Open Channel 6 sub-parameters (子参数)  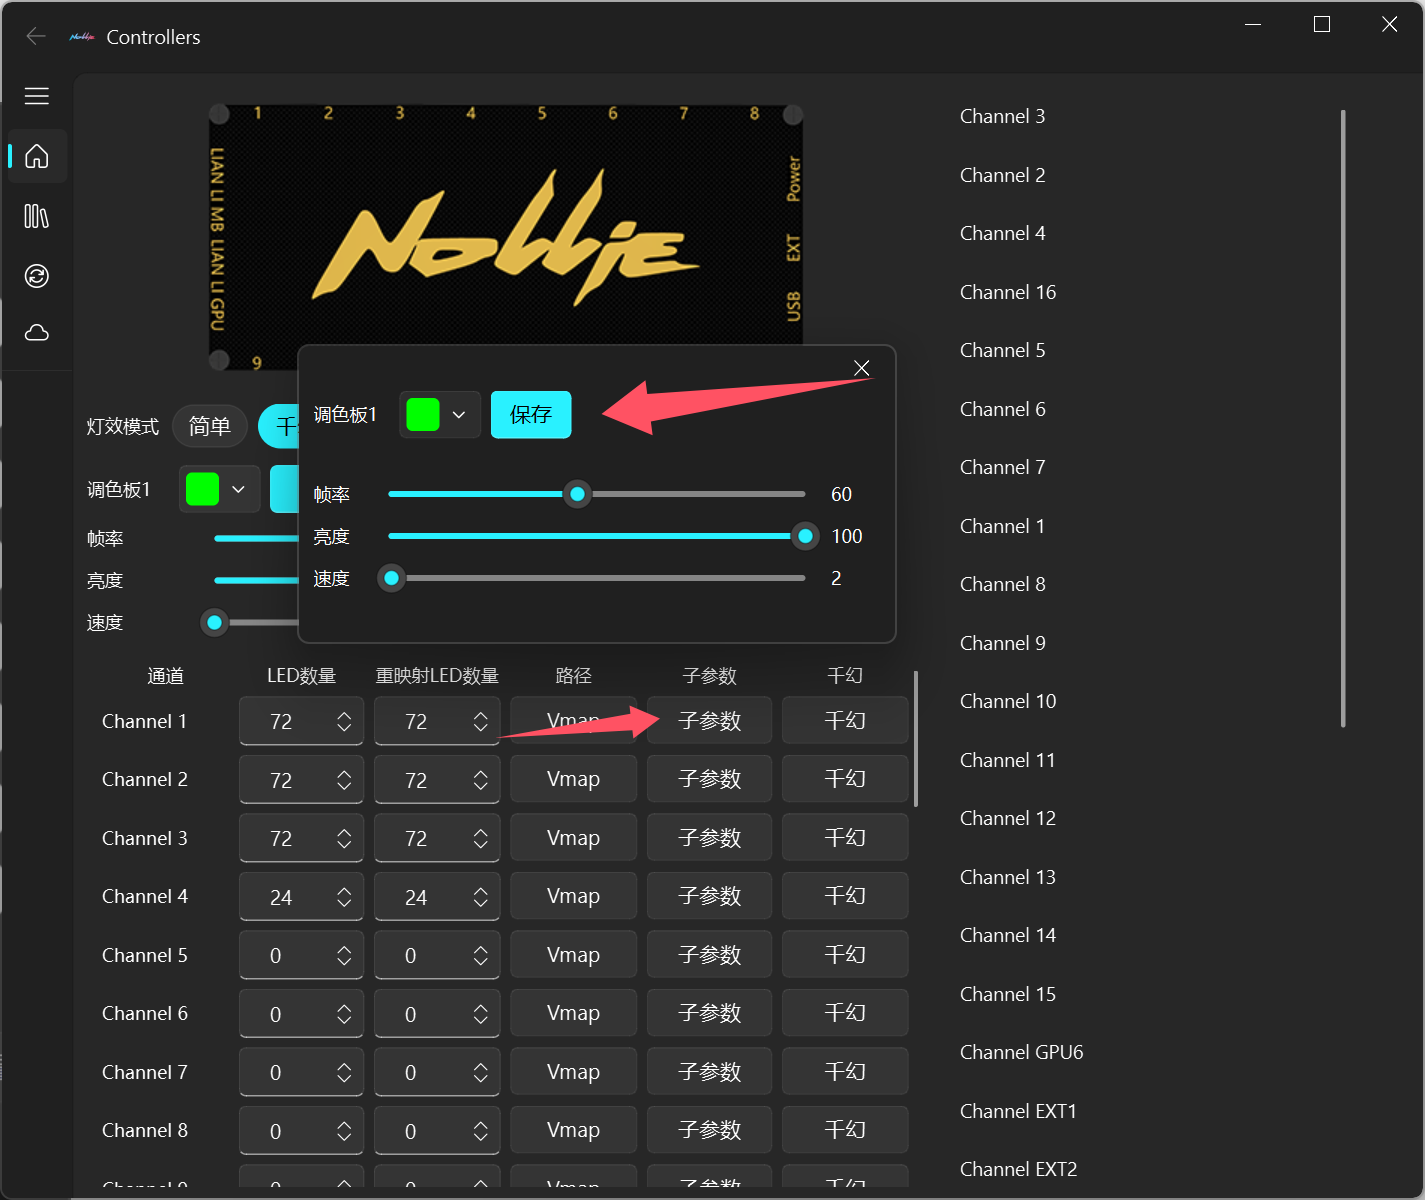click(709, 1013)
